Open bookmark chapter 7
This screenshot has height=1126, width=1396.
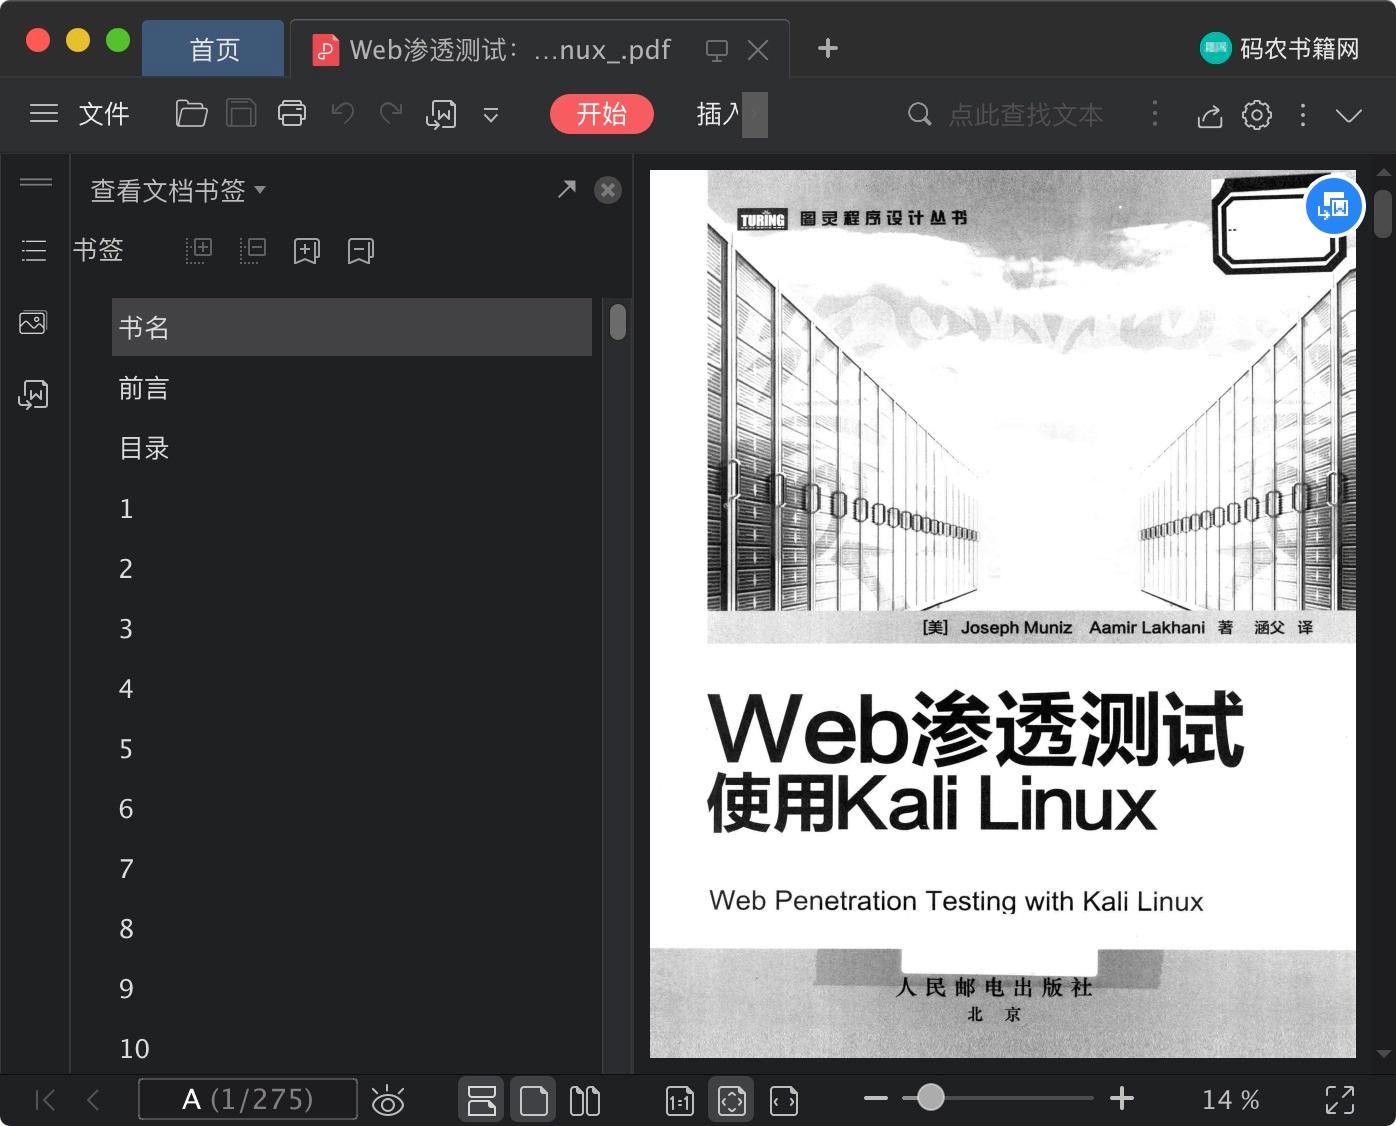[x=352, y=868]
